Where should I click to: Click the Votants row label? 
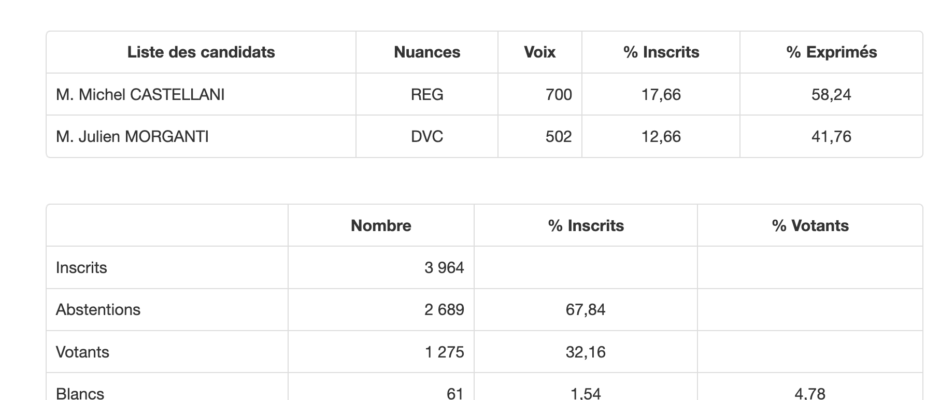(82, 352)
